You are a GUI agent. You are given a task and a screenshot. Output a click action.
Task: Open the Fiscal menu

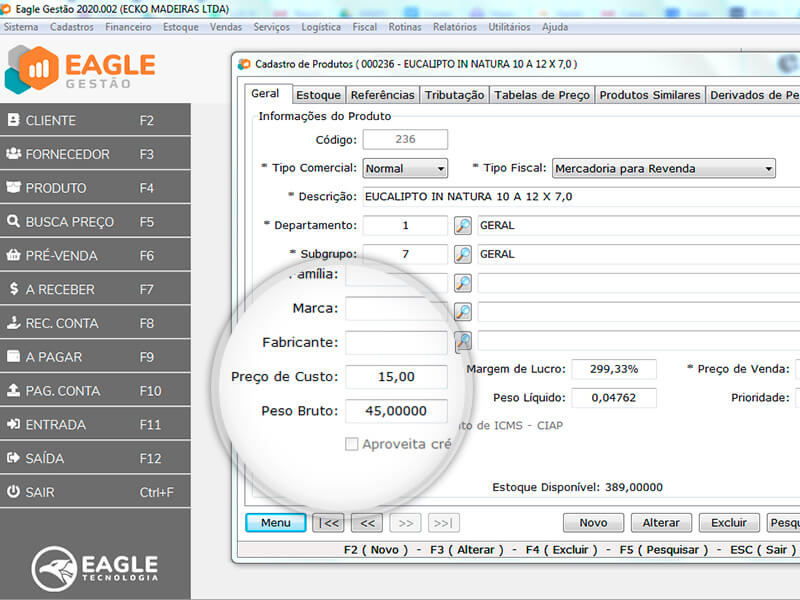[x=364, y=27]
